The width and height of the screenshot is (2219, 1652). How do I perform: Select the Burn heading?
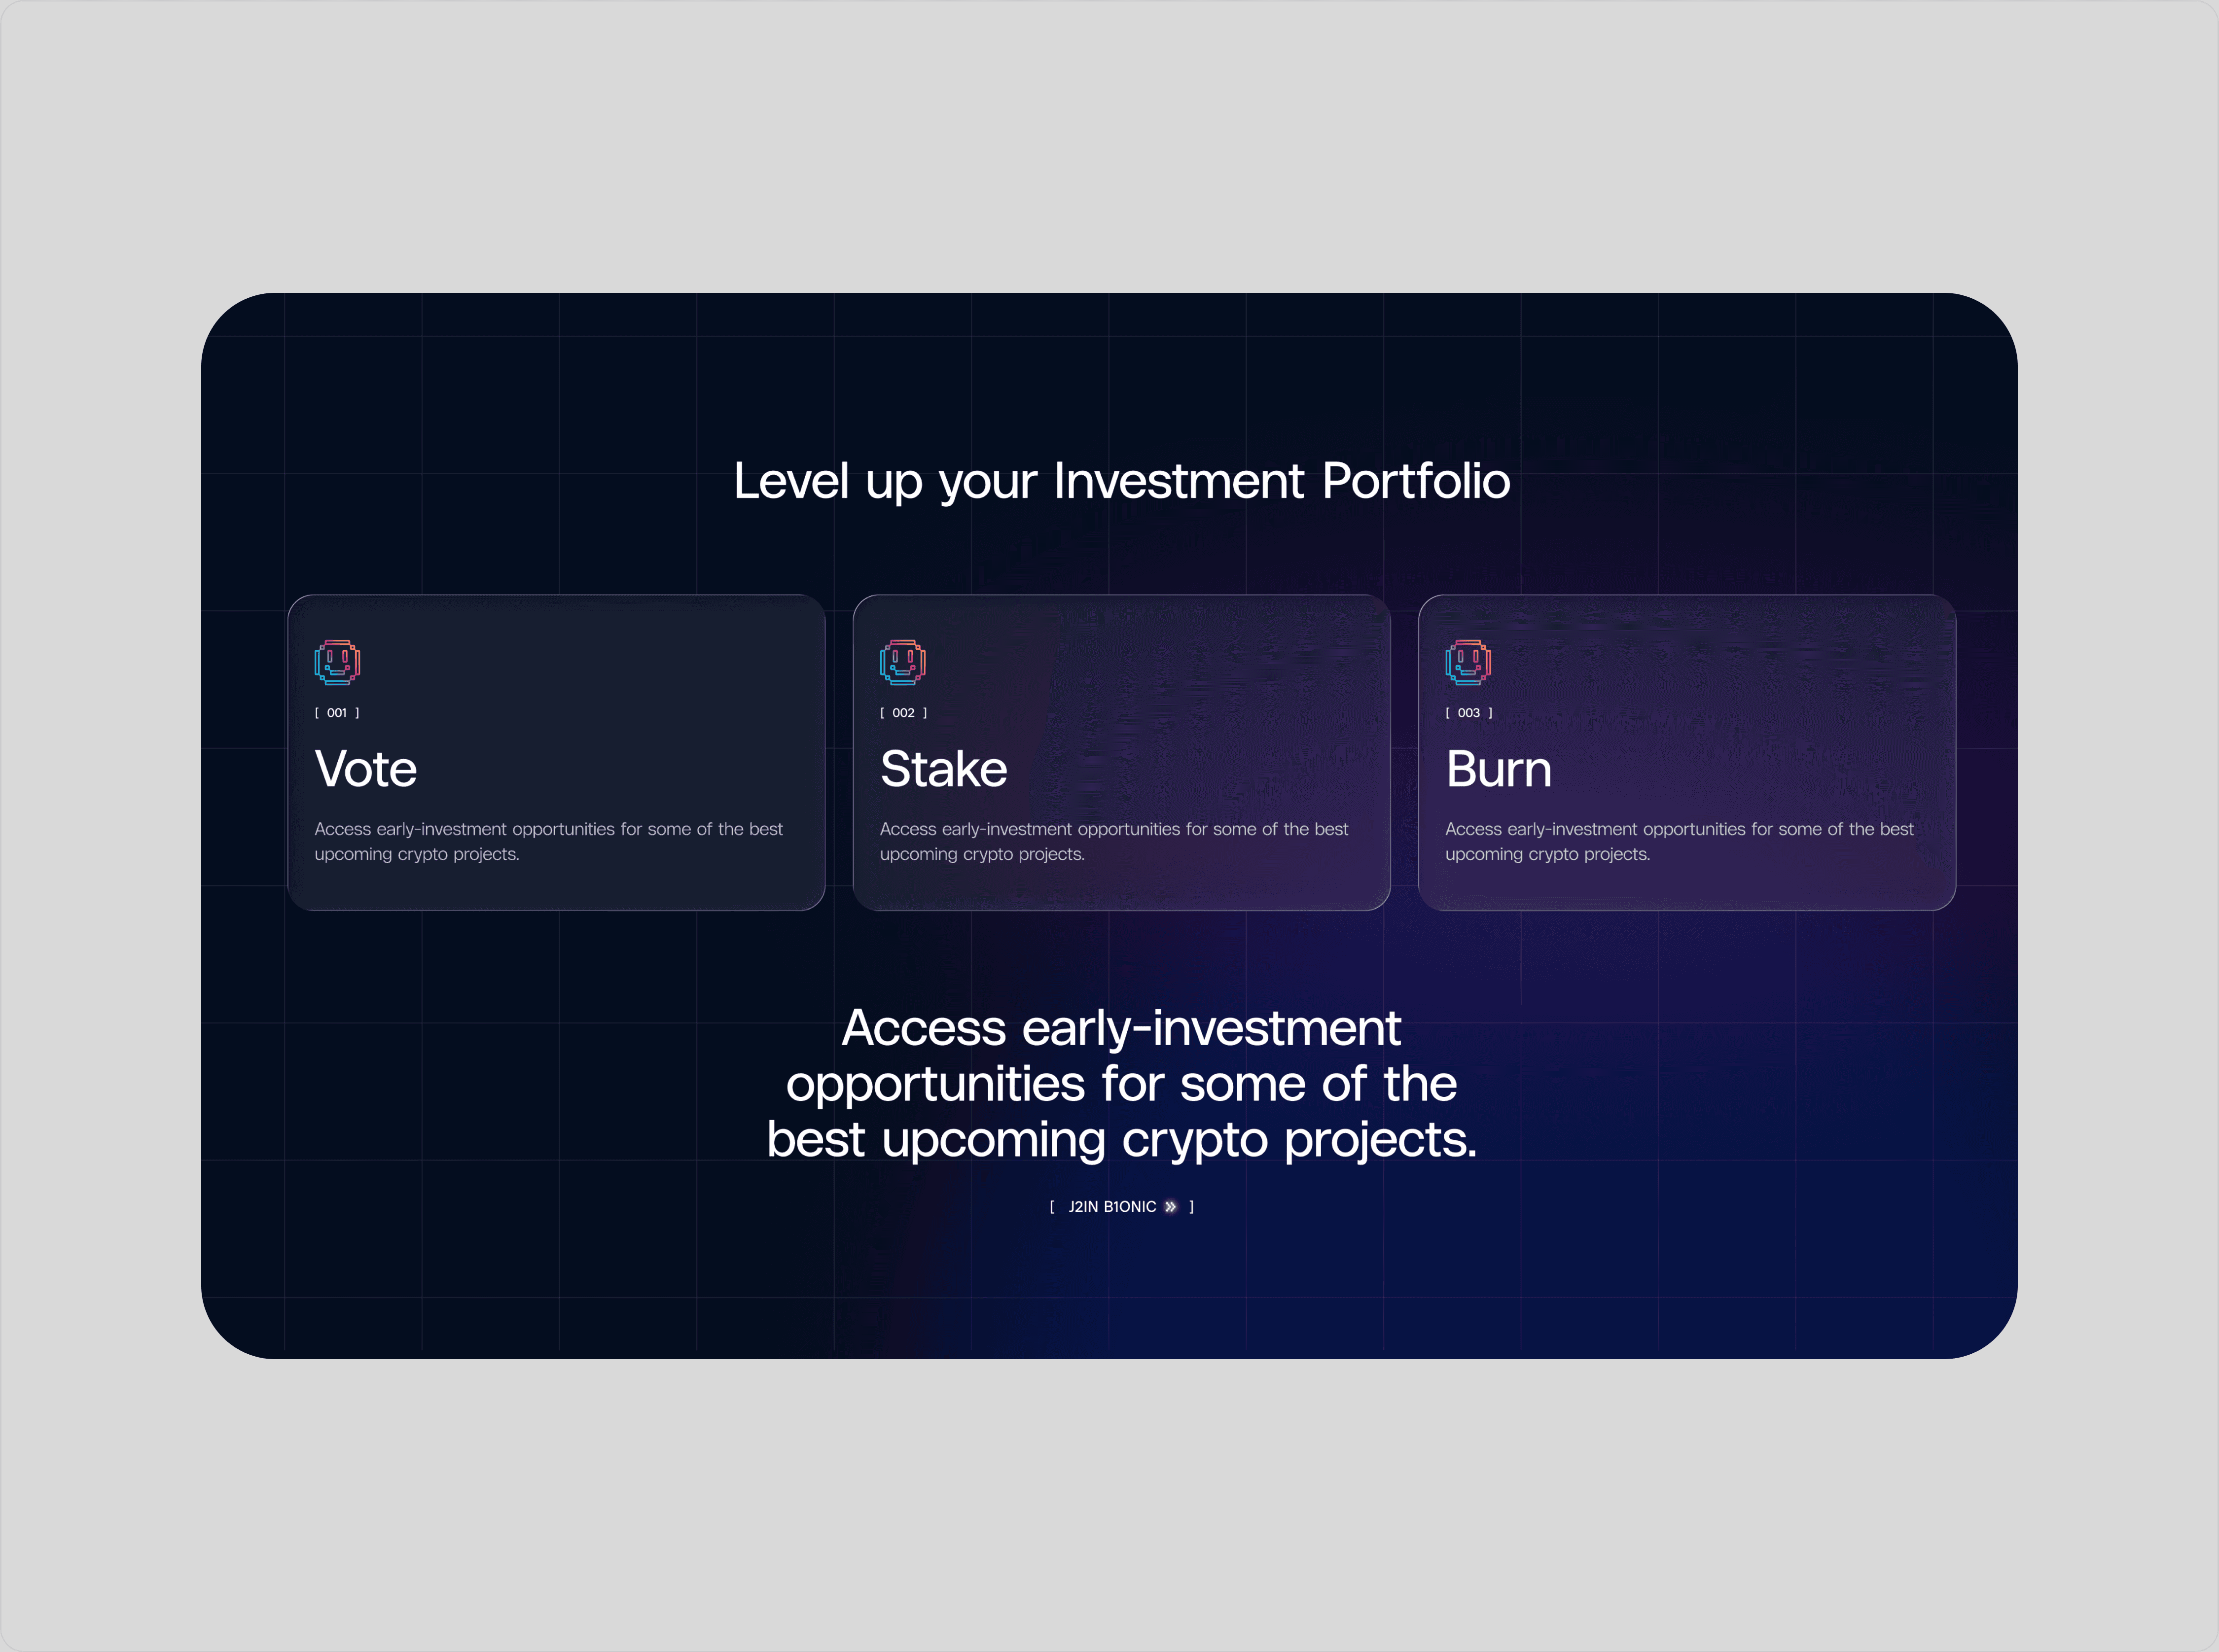[x=1499, y=769]
